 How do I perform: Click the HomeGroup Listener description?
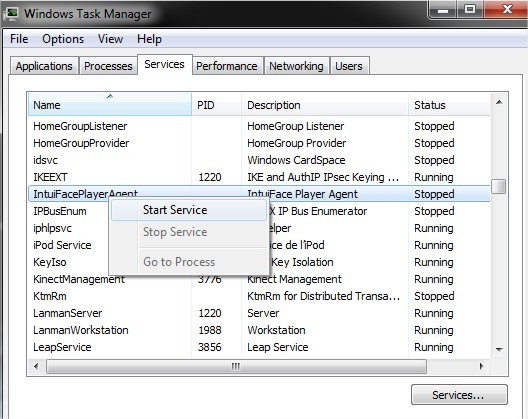coord(296,126)
